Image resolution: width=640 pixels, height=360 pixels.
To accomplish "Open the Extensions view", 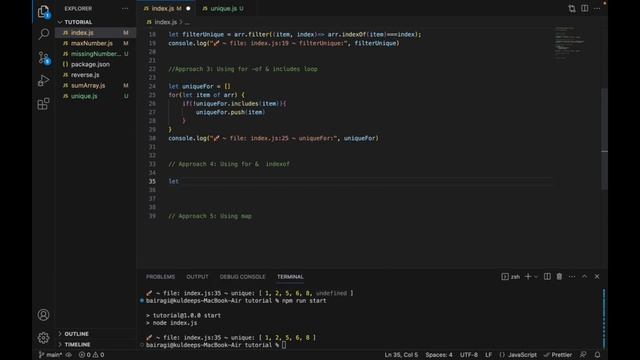I will (x=43, y=104).
